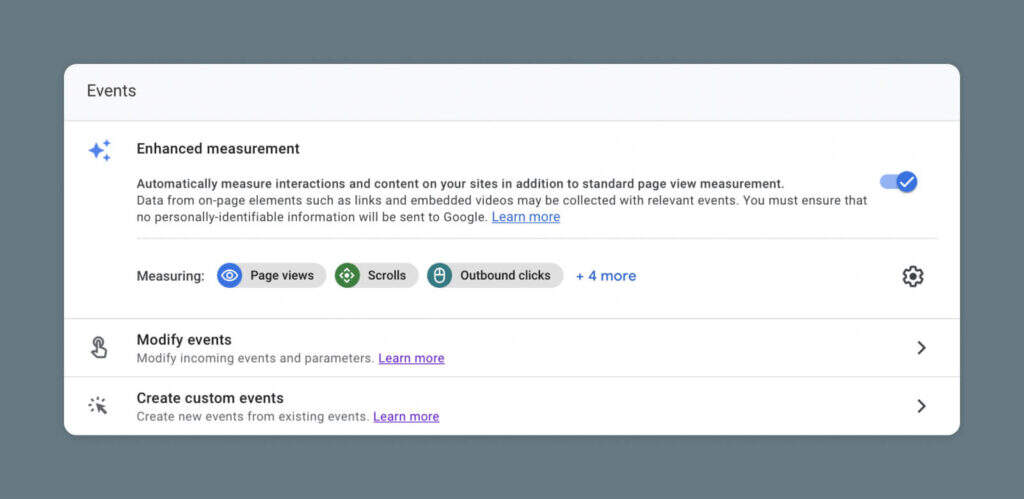
Task: Open Enhanced measurement settings via gear icon
Action: click(912, 277)
